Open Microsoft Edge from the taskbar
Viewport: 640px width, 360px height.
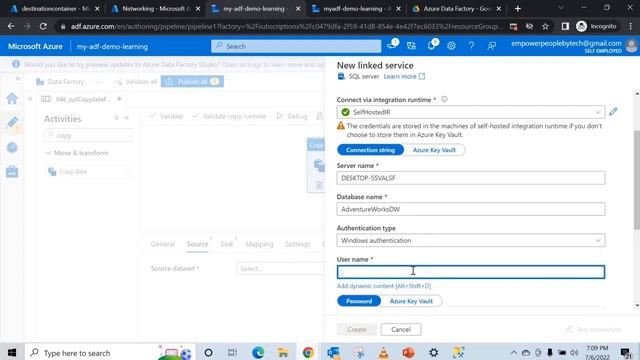point(258,352)
